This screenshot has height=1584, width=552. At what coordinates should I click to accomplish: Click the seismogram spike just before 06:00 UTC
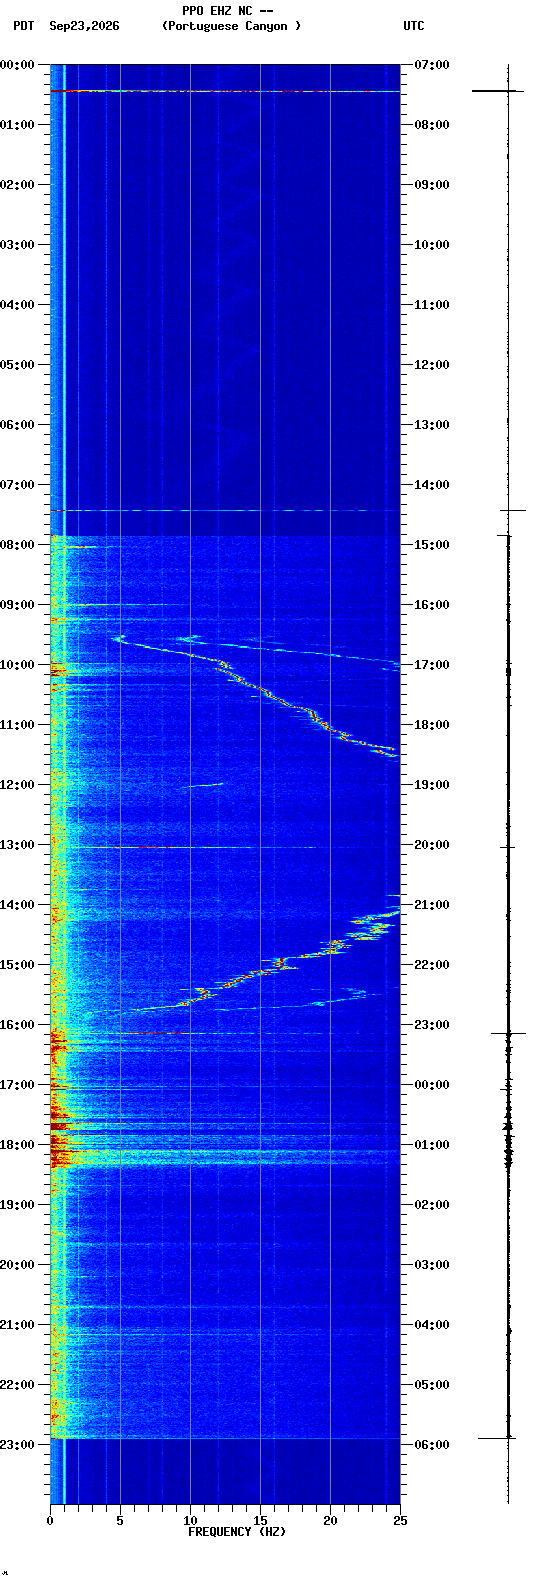pyautogui.click(x=496, y=1438)
